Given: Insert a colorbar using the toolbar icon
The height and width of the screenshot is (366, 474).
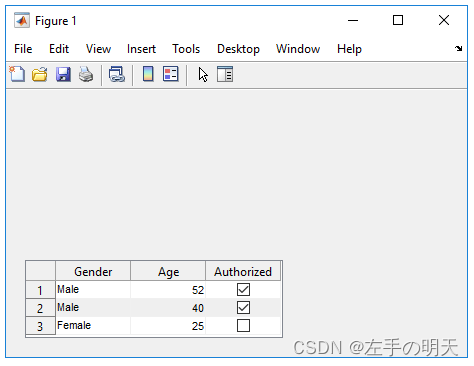Looking at the screenshot, I should (x=148, y=74).
